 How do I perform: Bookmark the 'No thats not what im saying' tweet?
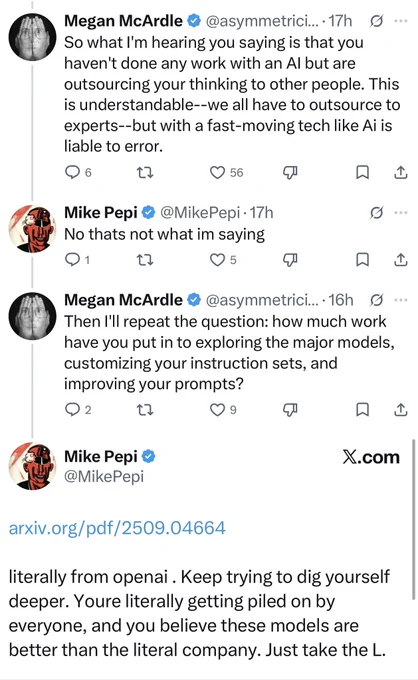point(362,260)
